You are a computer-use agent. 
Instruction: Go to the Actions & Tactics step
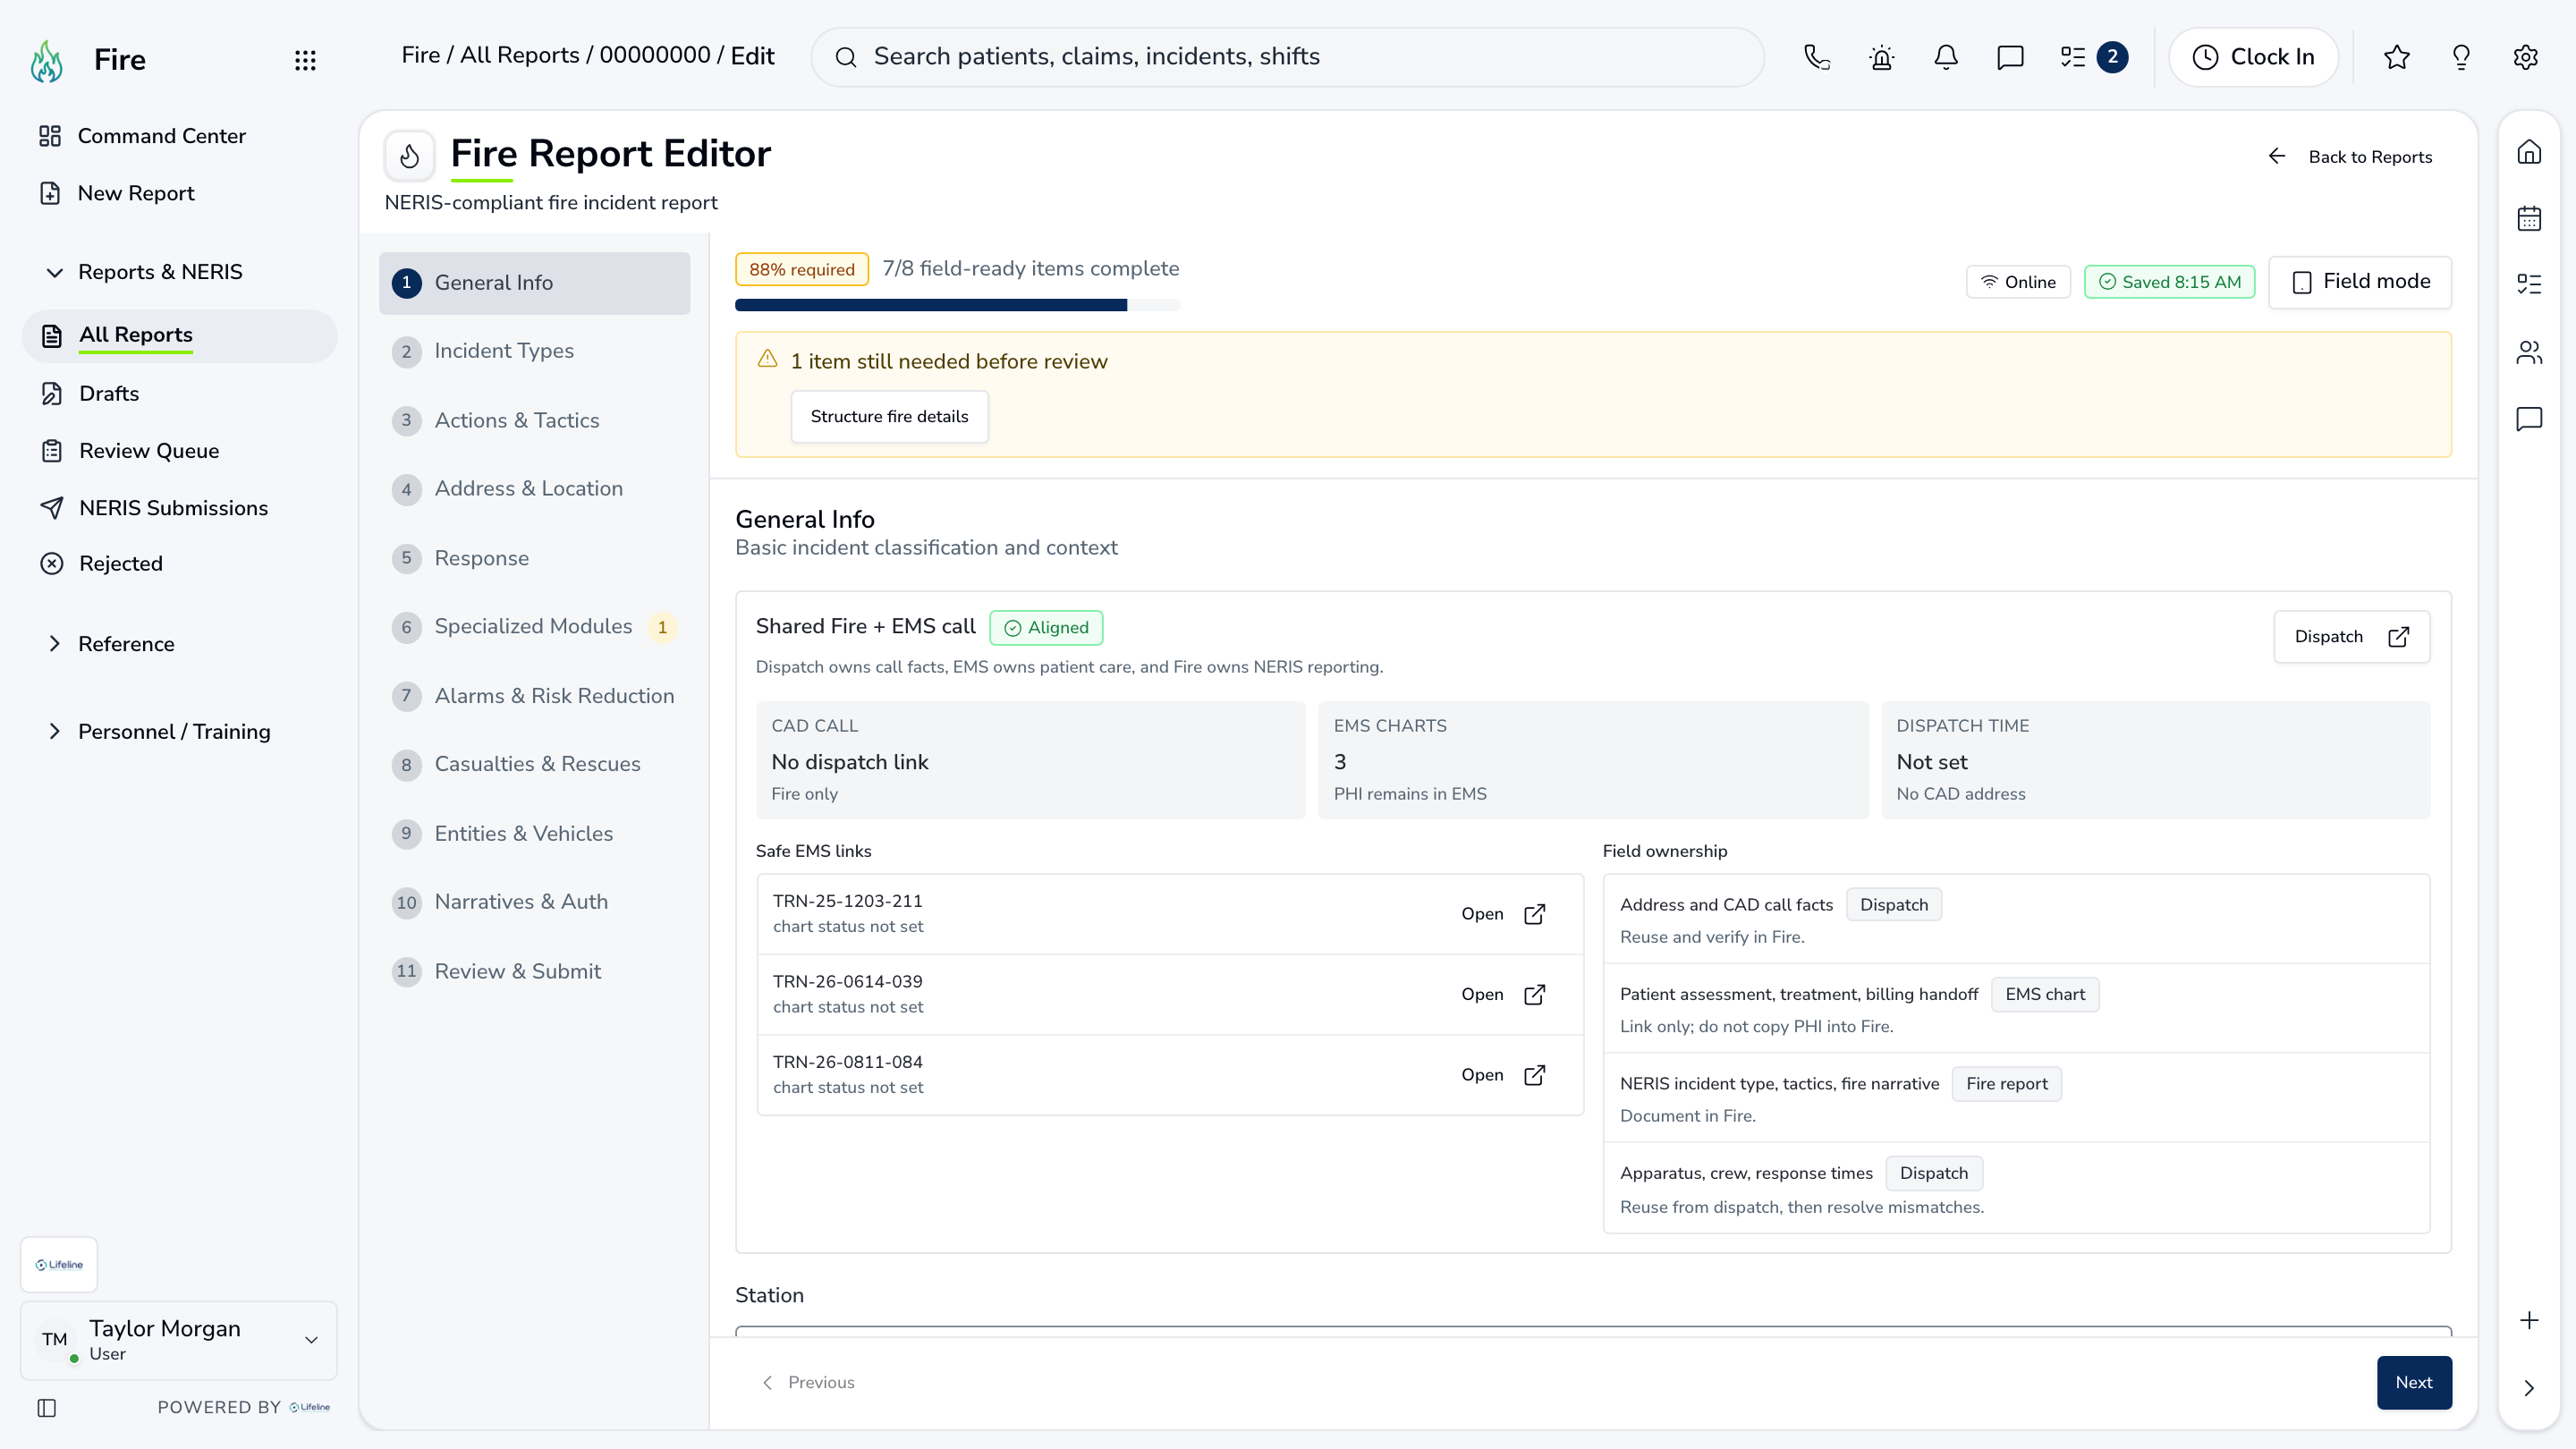pos(534,420)
